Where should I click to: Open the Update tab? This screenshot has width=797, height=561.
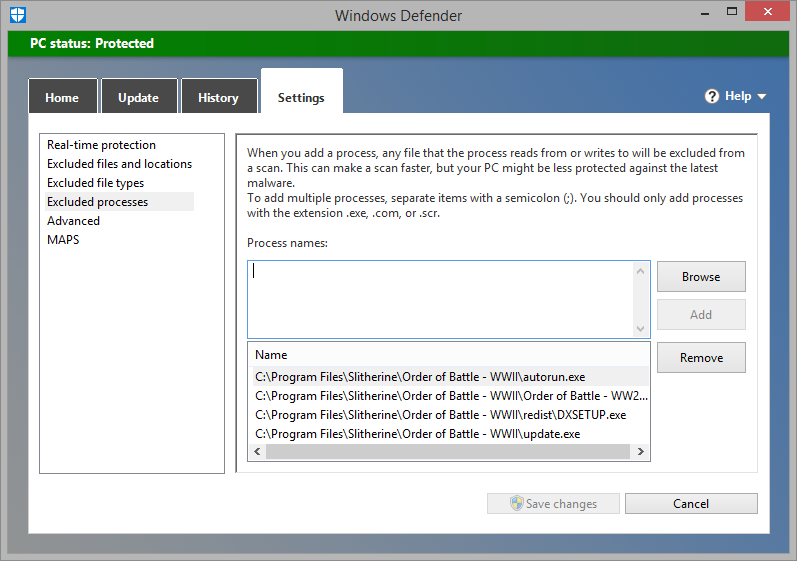coord(138,98)
